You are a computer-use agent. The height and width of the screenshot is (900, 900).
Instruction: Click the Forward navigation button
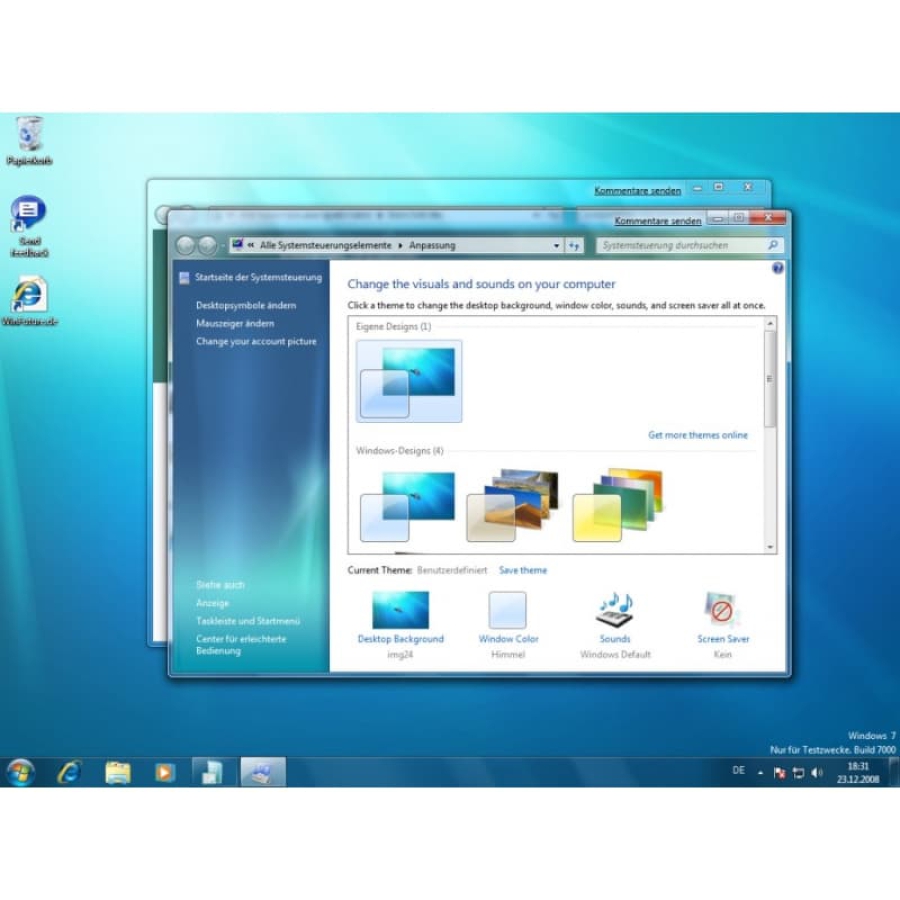pyautogui.click(x=208, y=246)
